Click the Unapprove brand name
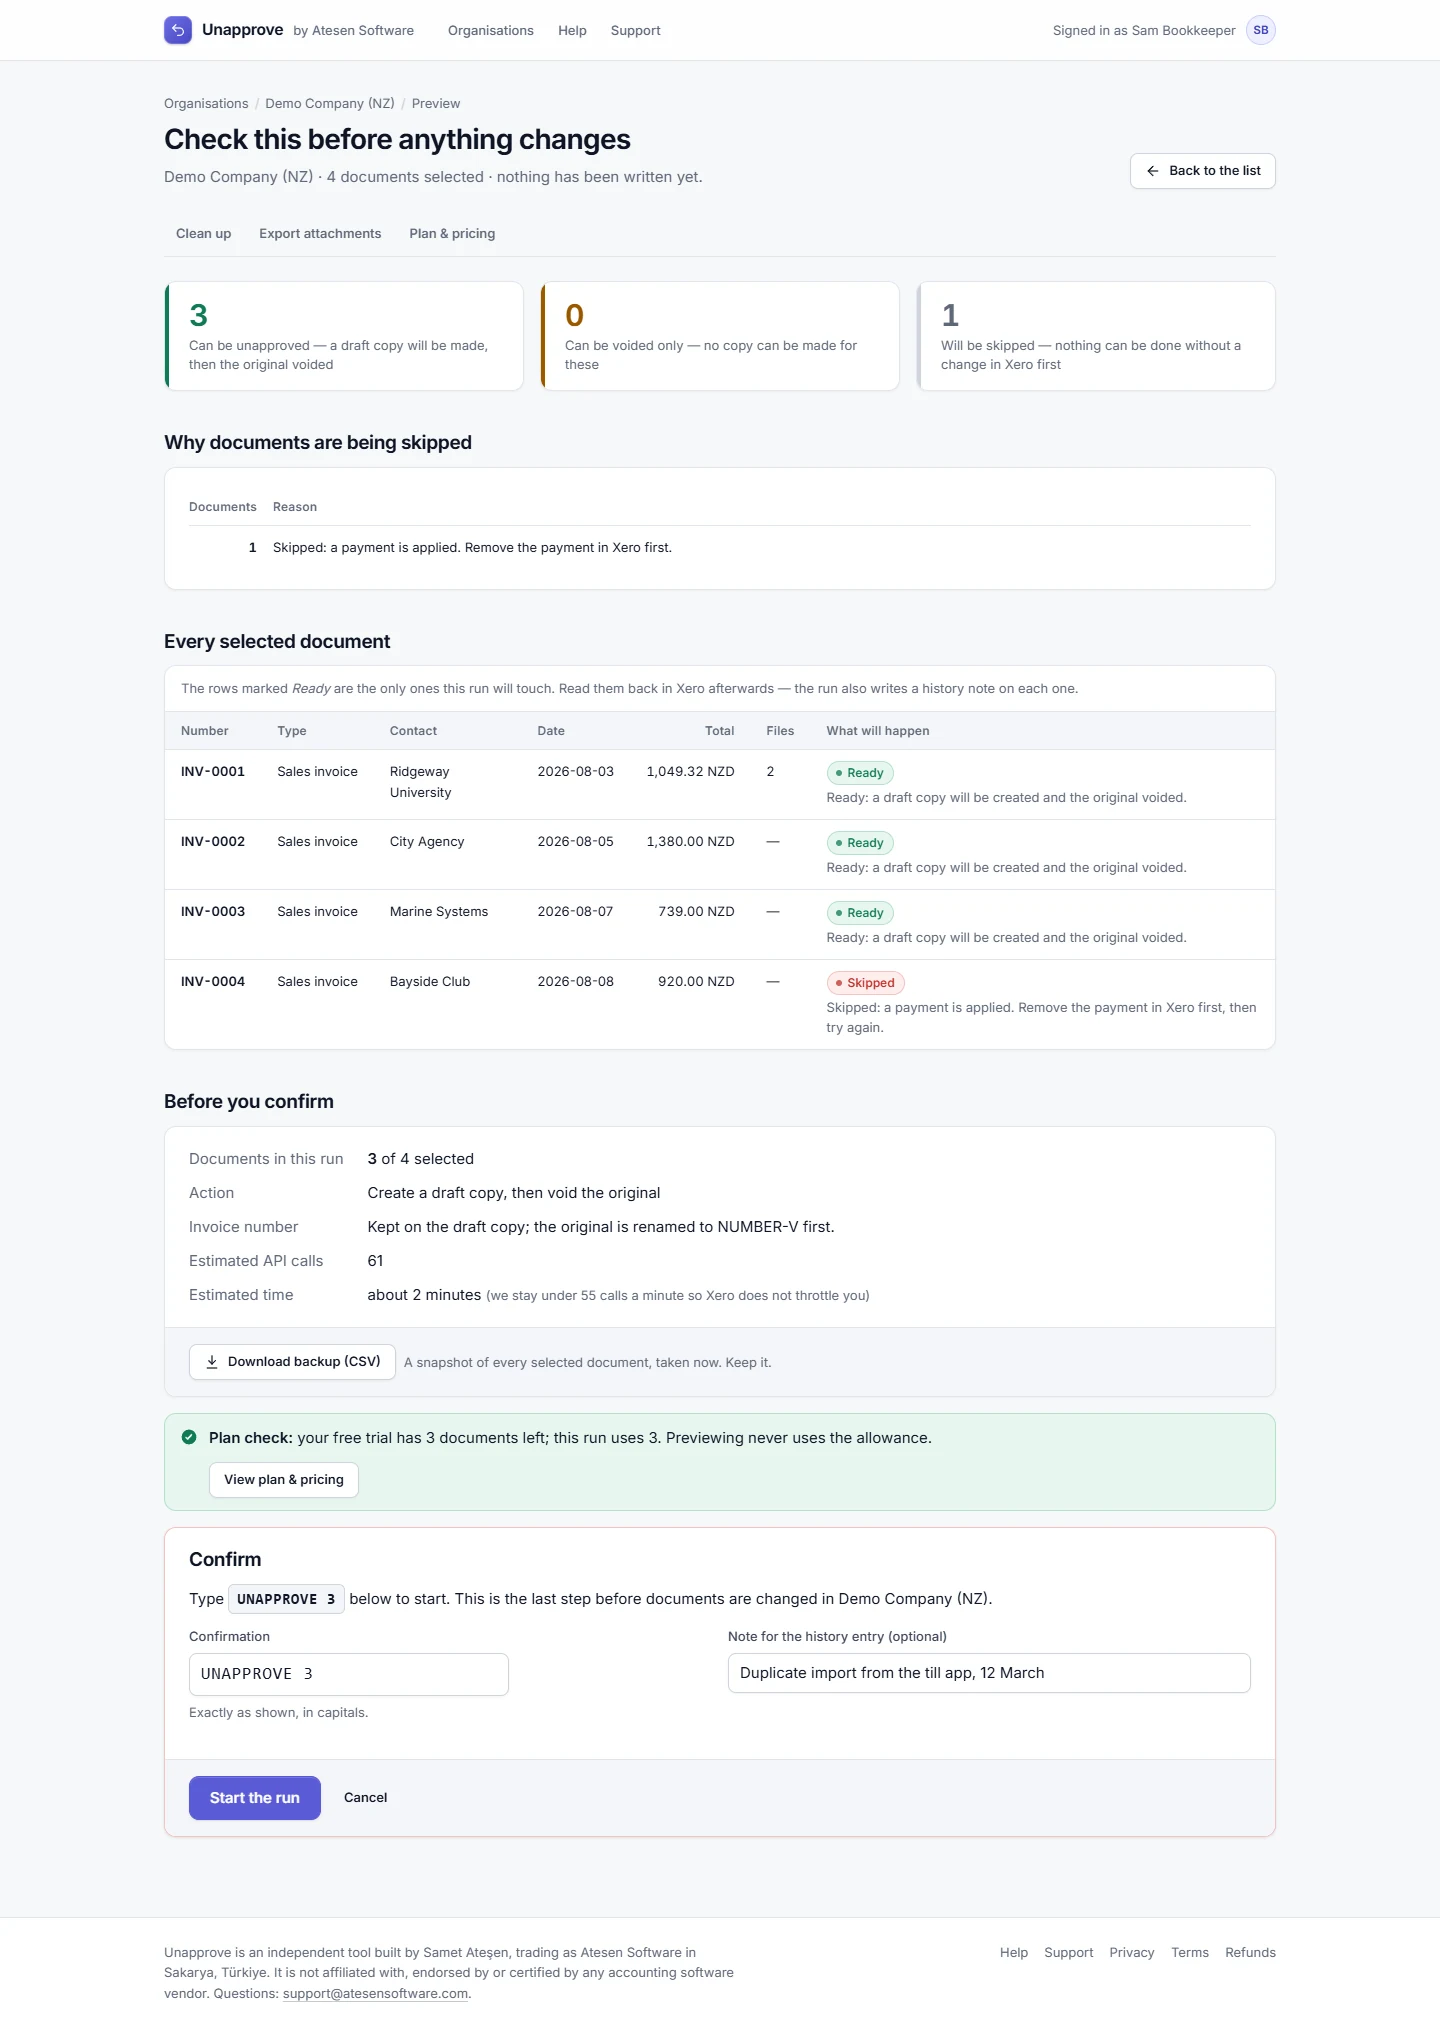Screen dimensions: 1440x2028 click(x=242, y=30)
